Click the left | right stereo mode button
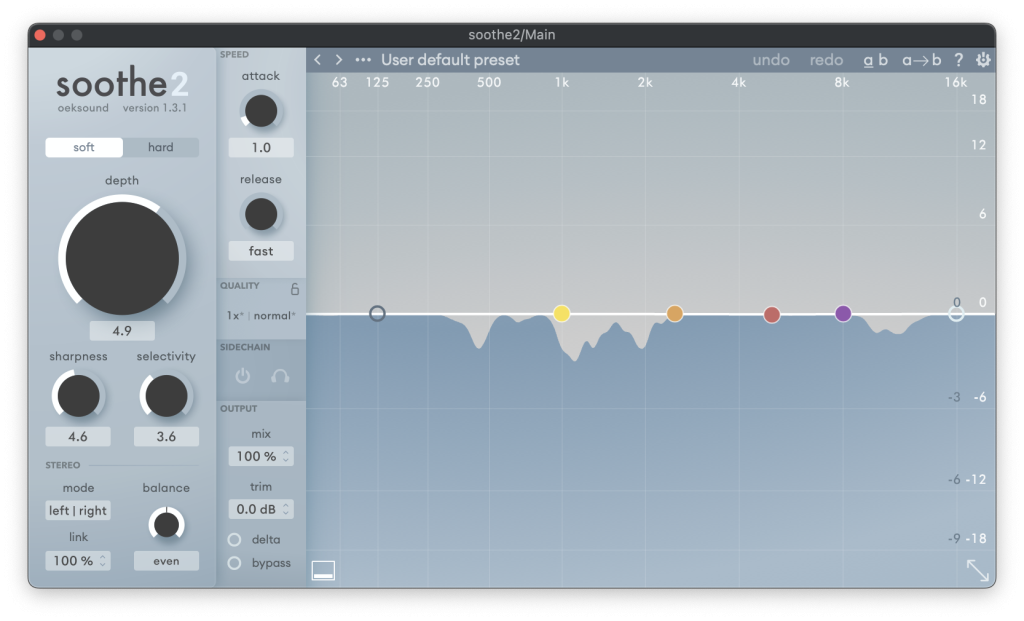The width and height of the screenshot is (1024, 621). point(78,511)
